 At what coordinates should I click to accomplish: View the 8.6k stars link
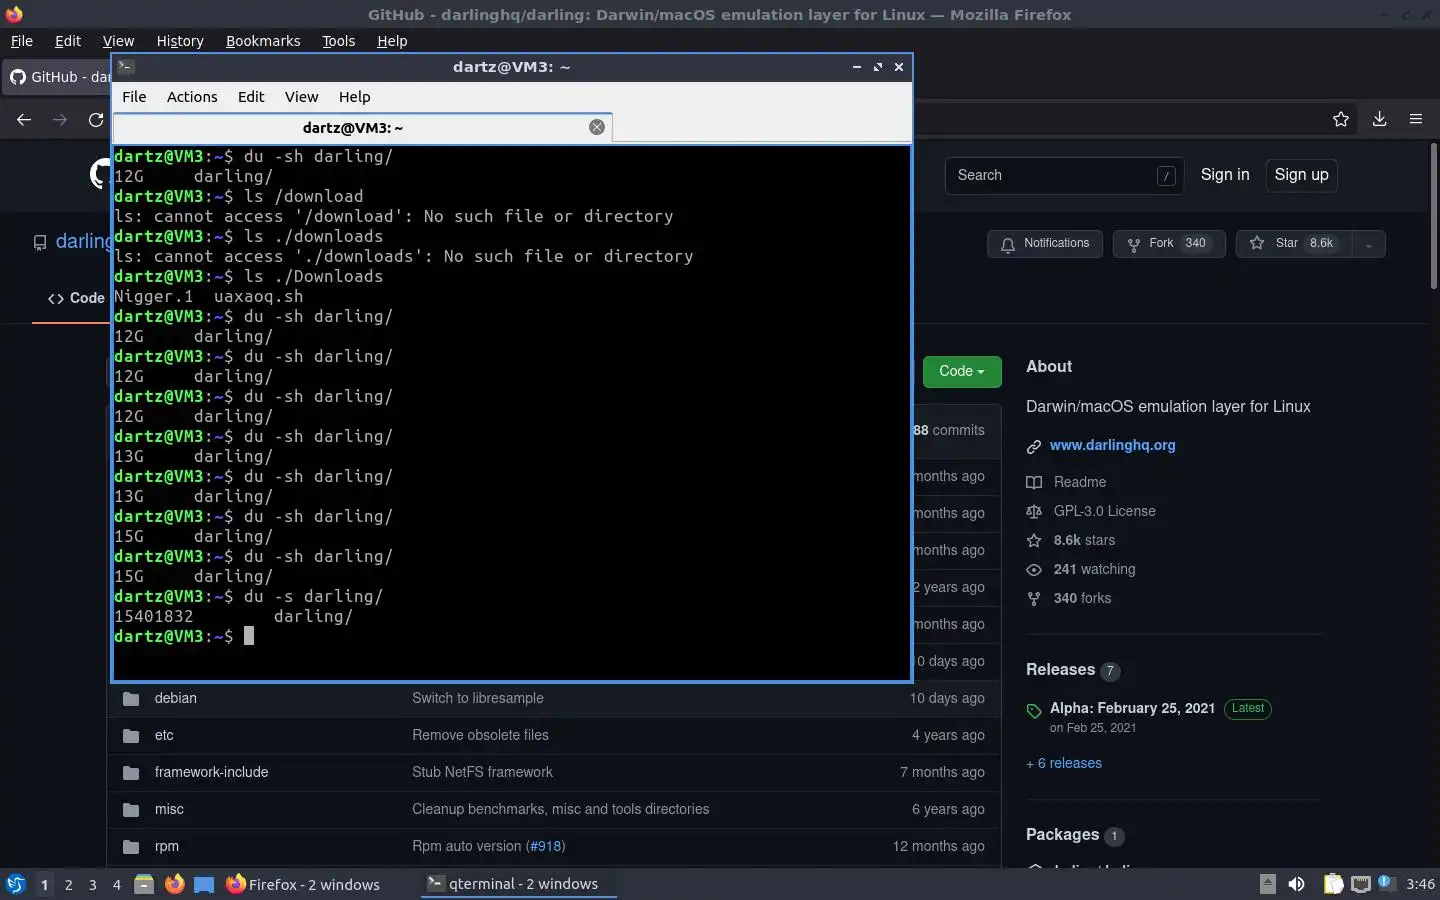[1084, 540]
